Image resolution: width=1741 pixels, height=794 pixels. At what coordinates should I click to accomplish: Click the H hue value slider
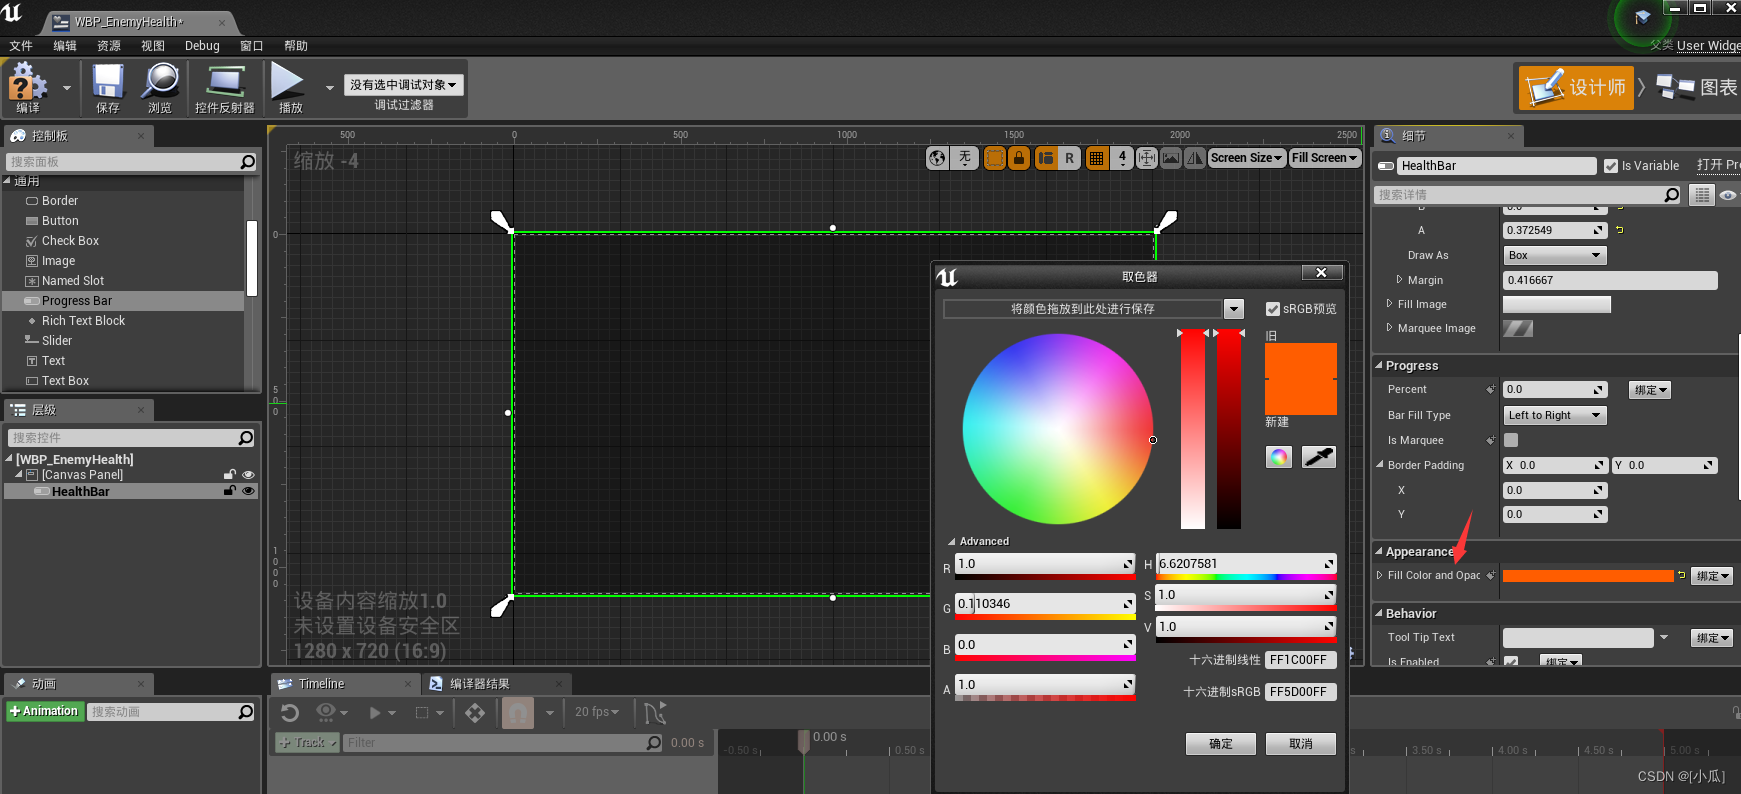pos(1246,564)
